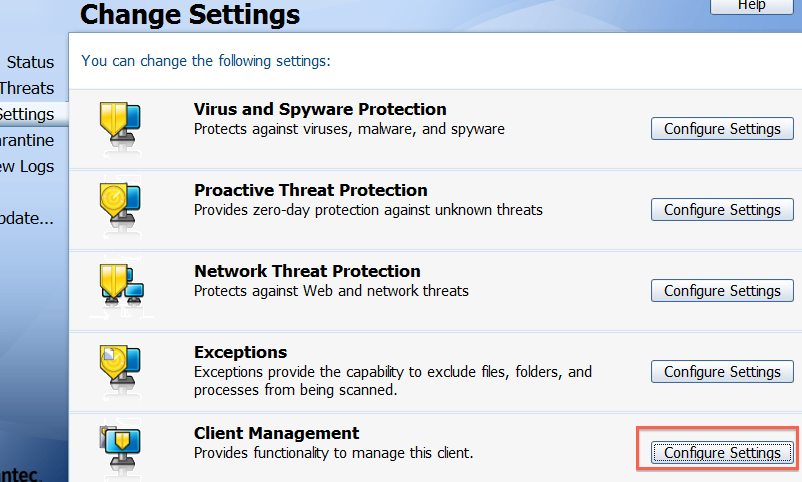Viewport: 802px width, 482px height.
Task: Configure Settings for Virus and Spyware Protection
Action: point(722,128)
